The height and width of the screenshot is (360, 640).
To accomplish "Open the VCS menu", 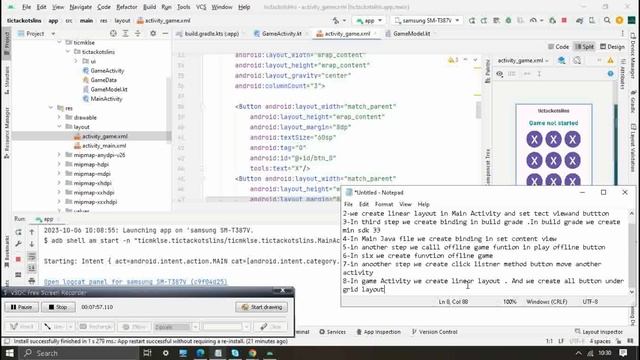I will pyautogui.click(x=201, y=7).
